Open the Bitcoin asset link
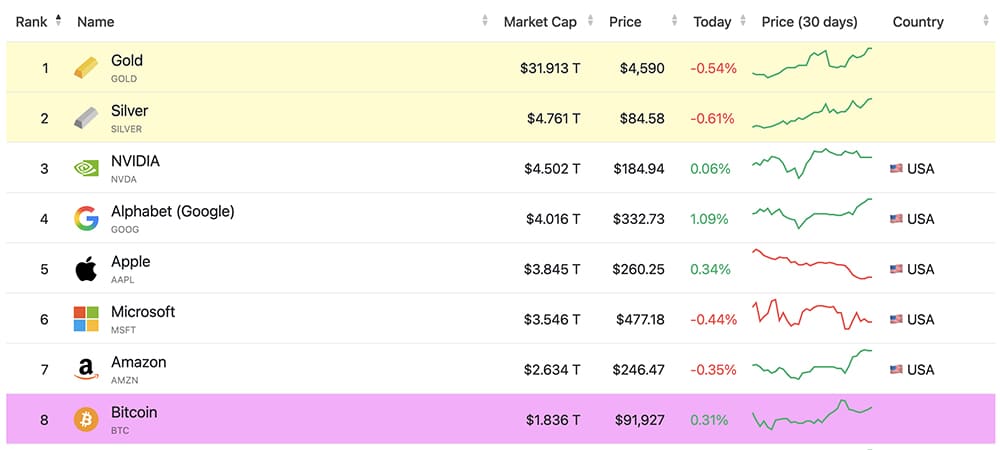The height and width of the screenshot is (450, 1000). 134,412
